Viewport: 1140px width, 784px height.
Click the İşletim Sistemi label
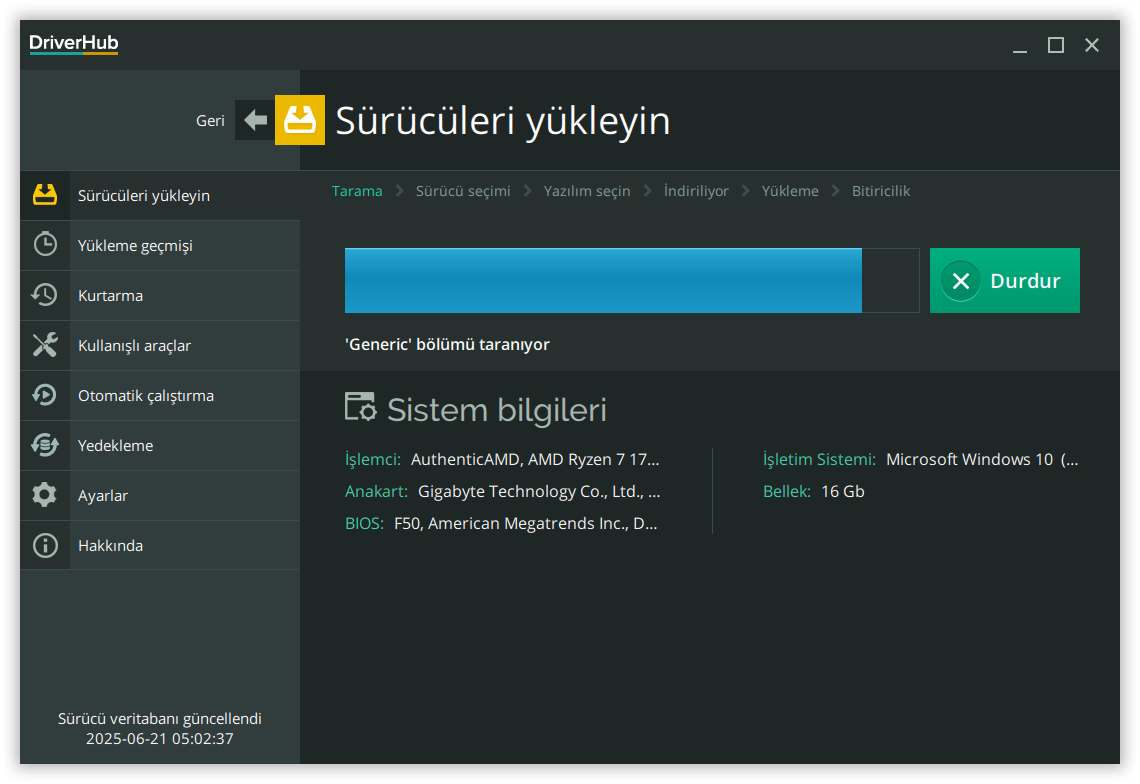click(819, 460)
